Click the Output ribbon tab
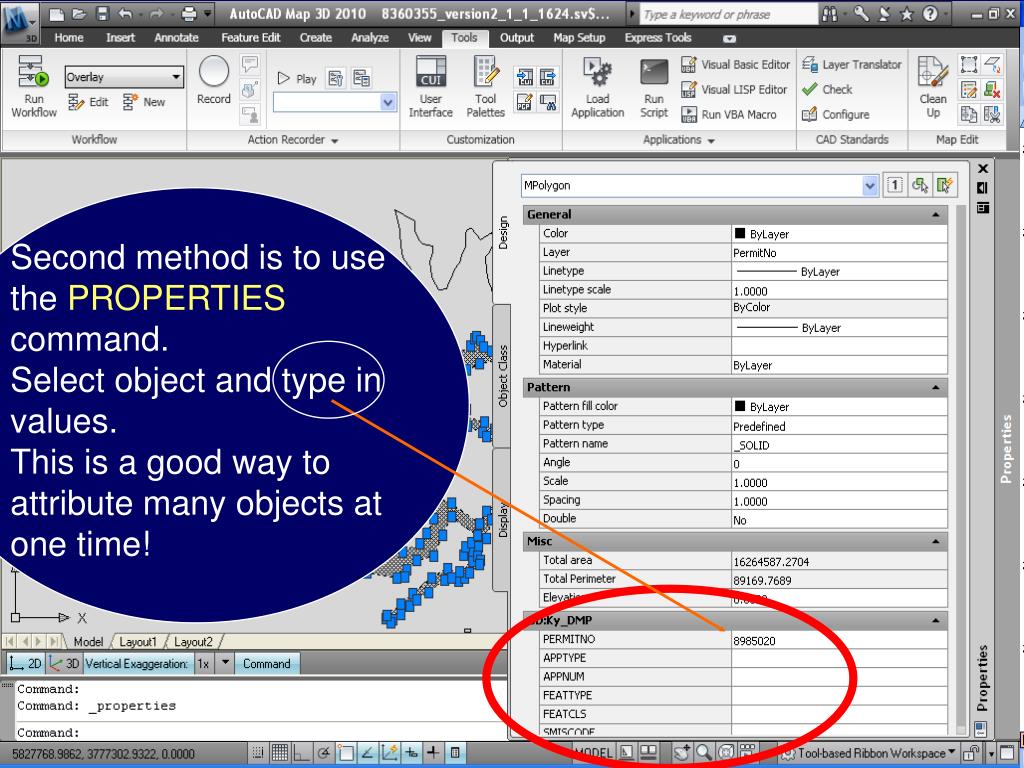This screenshot has width=1024, height=768. [x=517, y=38]
